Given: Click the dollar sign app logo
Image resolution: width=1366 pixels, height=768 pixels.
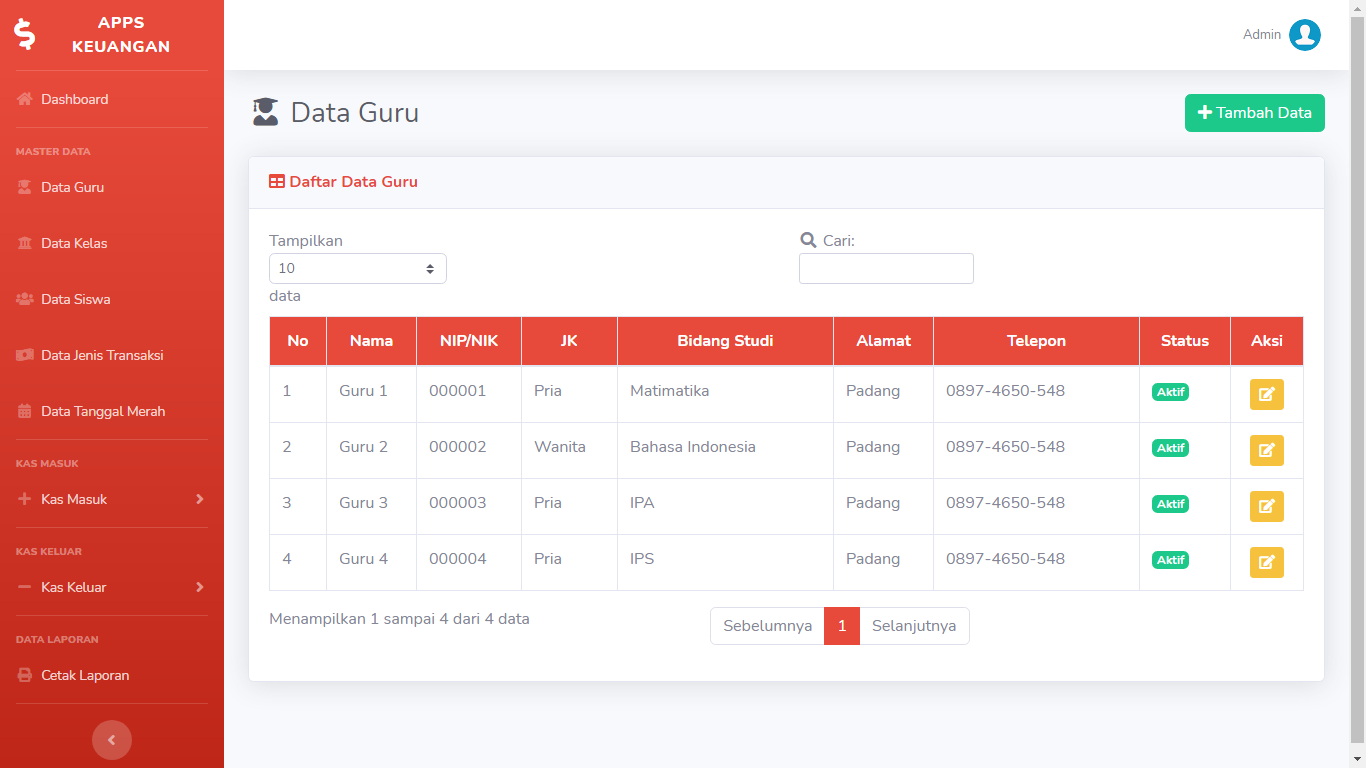Looking at the screenshot, I should point(25,34).
